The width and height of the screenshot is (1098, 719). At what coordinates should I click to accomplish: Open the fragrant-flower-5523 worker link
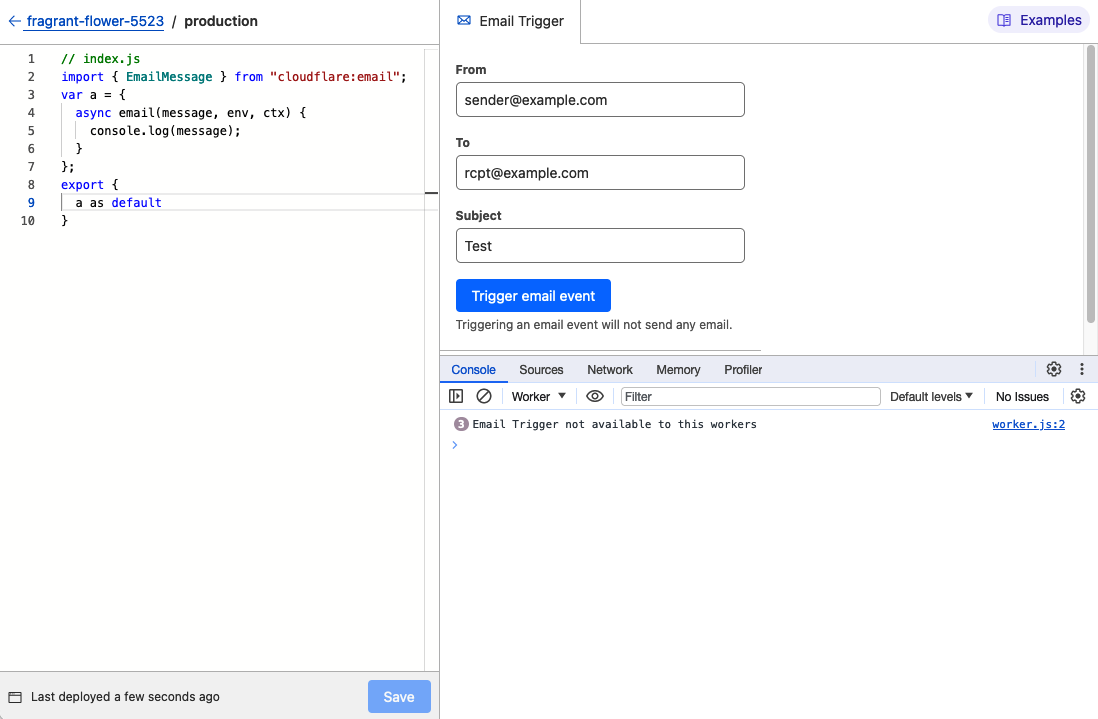[95, 21]
